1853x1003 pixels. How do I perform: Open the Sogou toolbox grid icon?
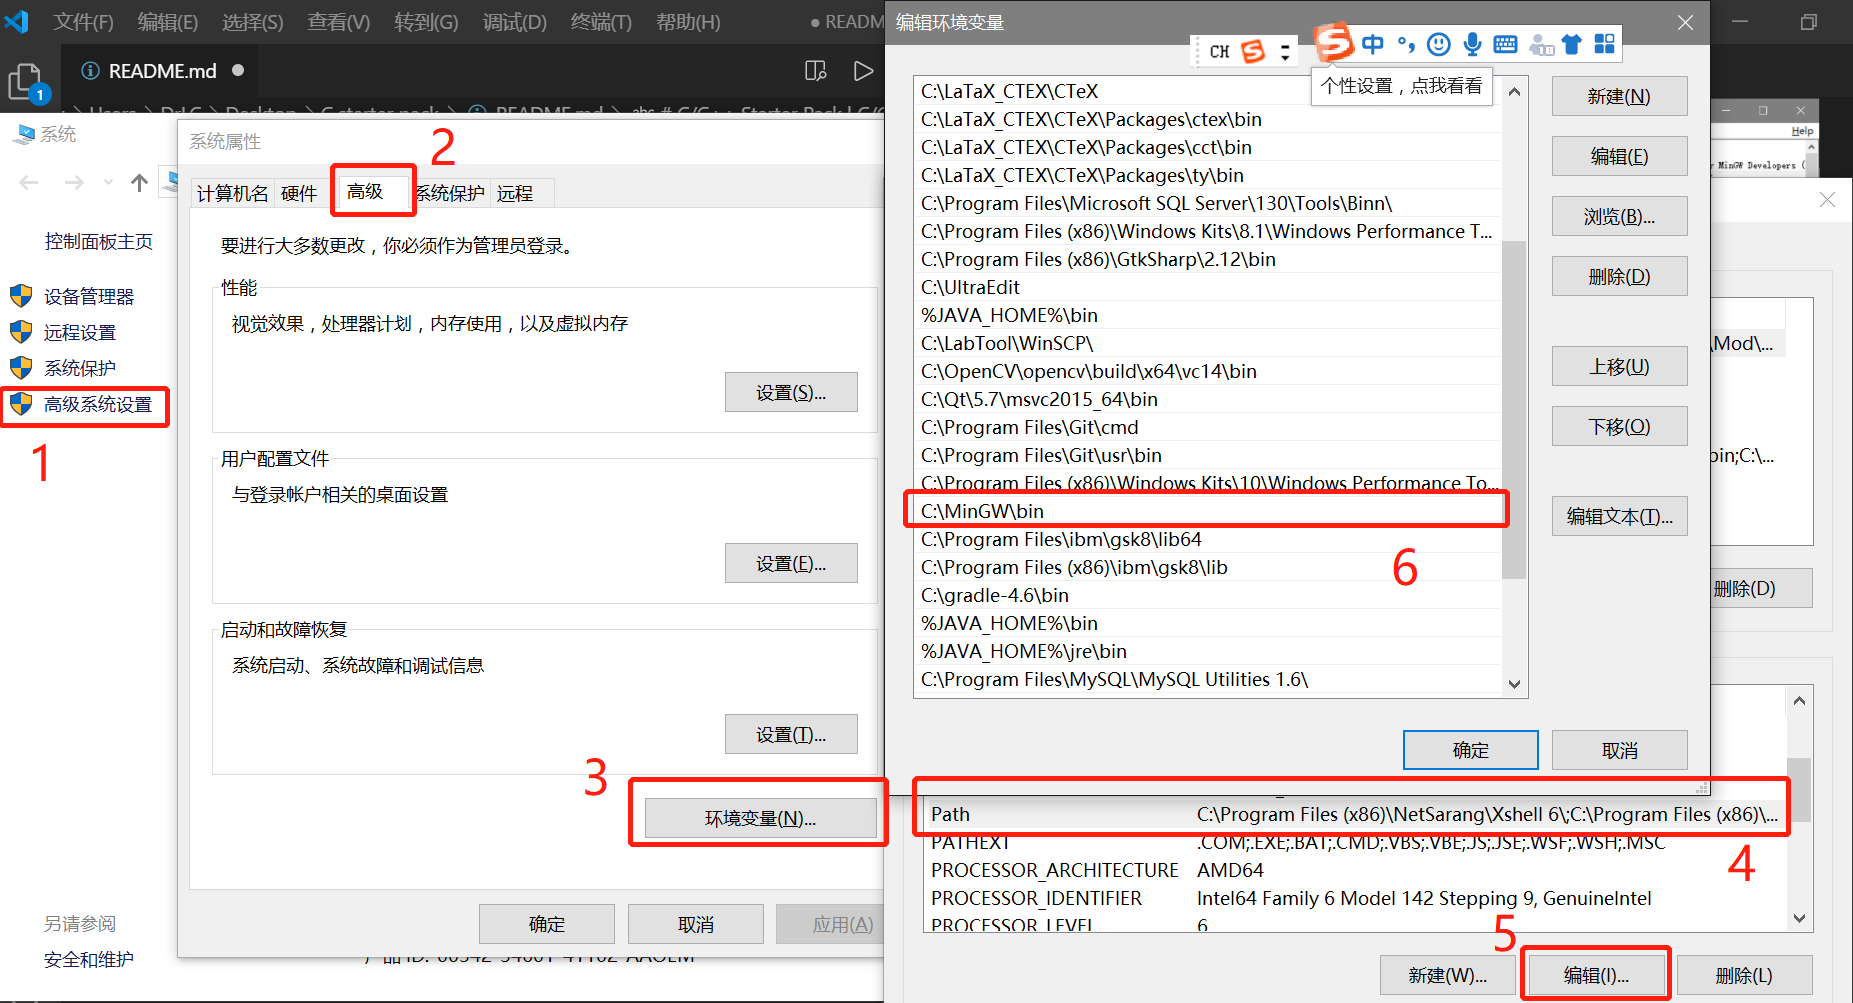point(1604,44)
